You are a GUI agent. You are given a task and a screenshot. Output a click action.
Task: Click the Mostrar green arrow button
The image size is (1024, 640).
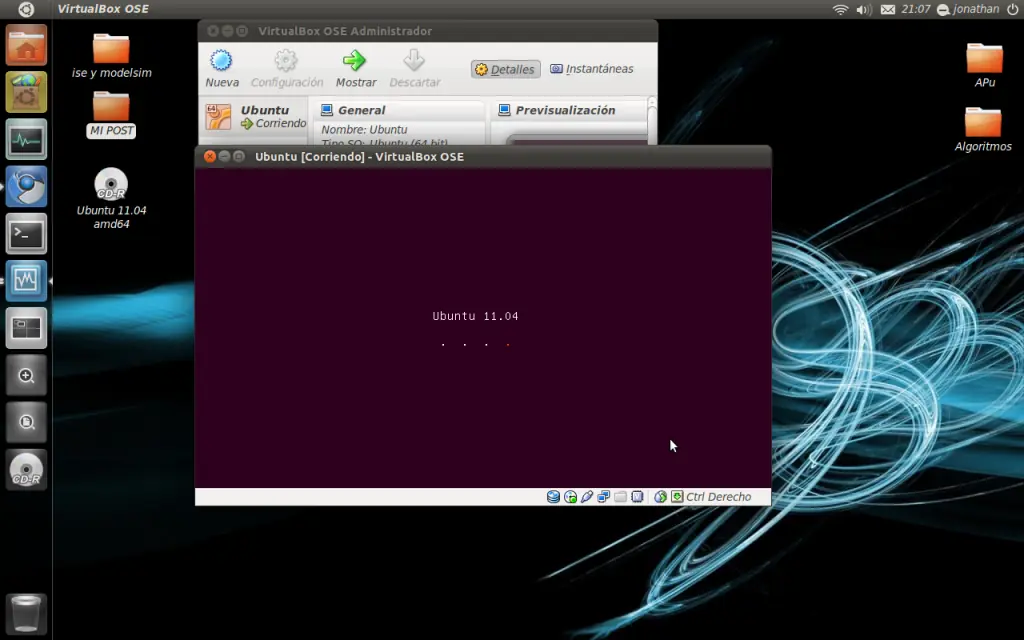pos(356,69)
